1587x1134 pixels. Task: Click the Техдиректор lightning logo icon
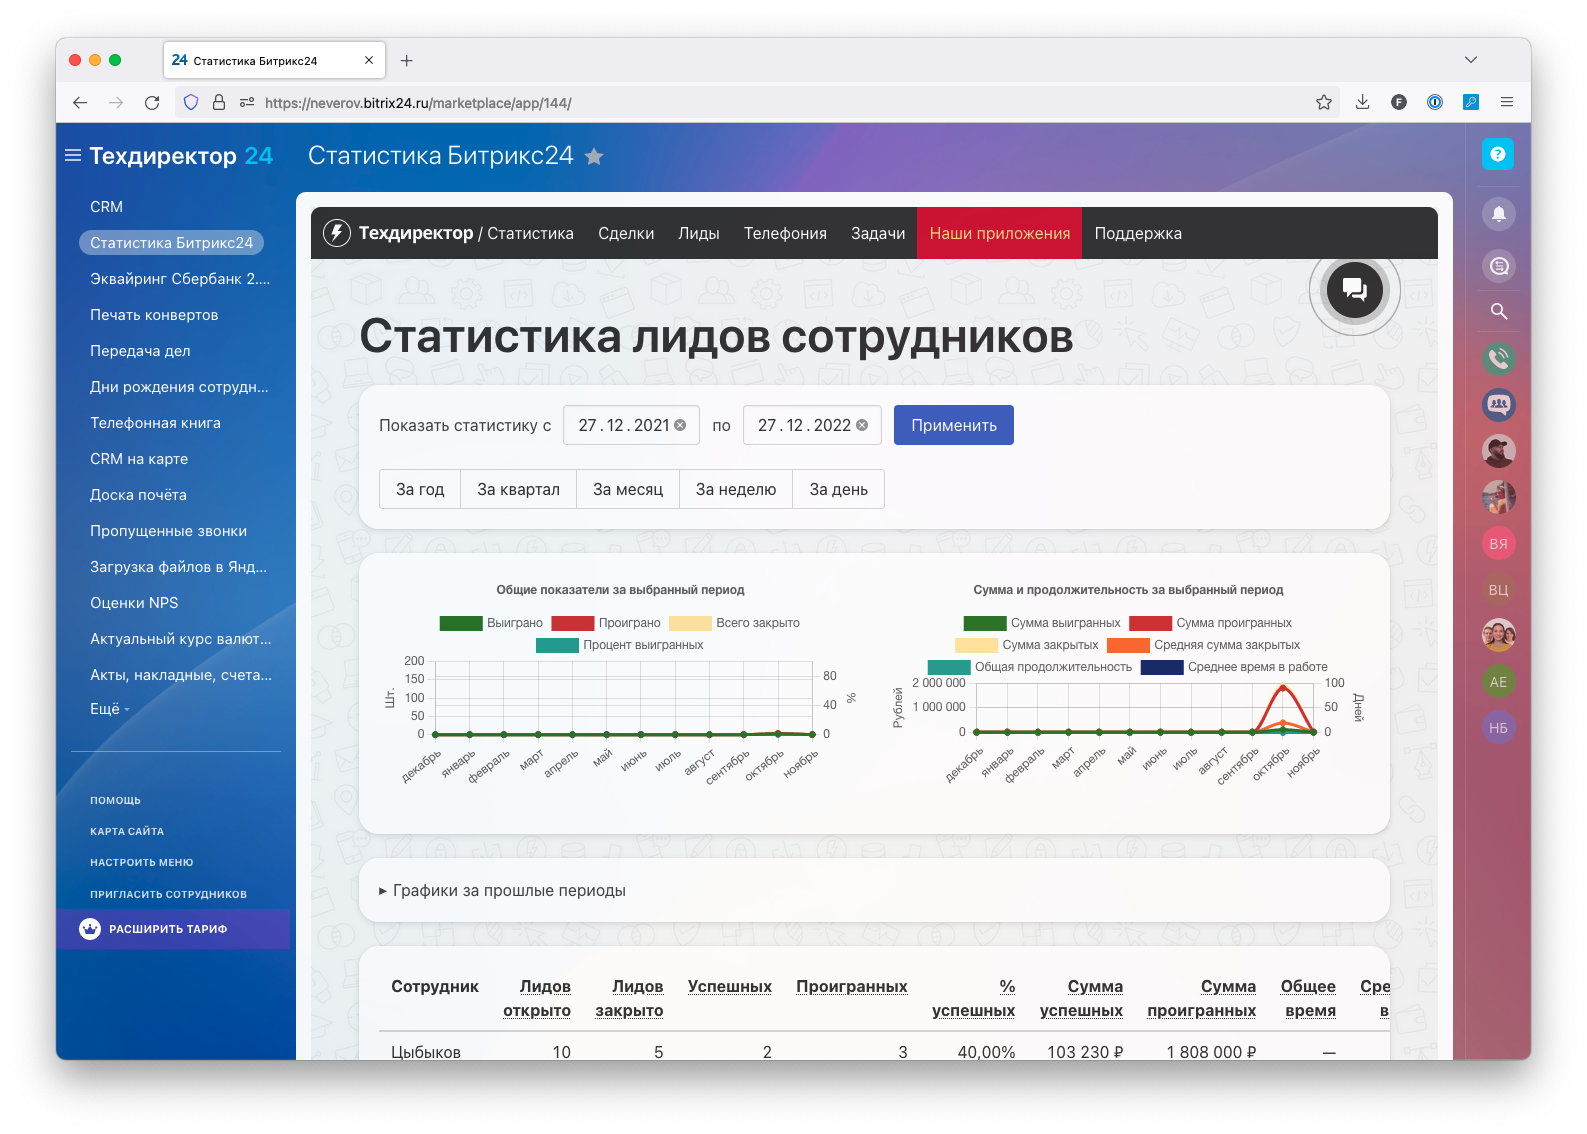click(337, 233)
